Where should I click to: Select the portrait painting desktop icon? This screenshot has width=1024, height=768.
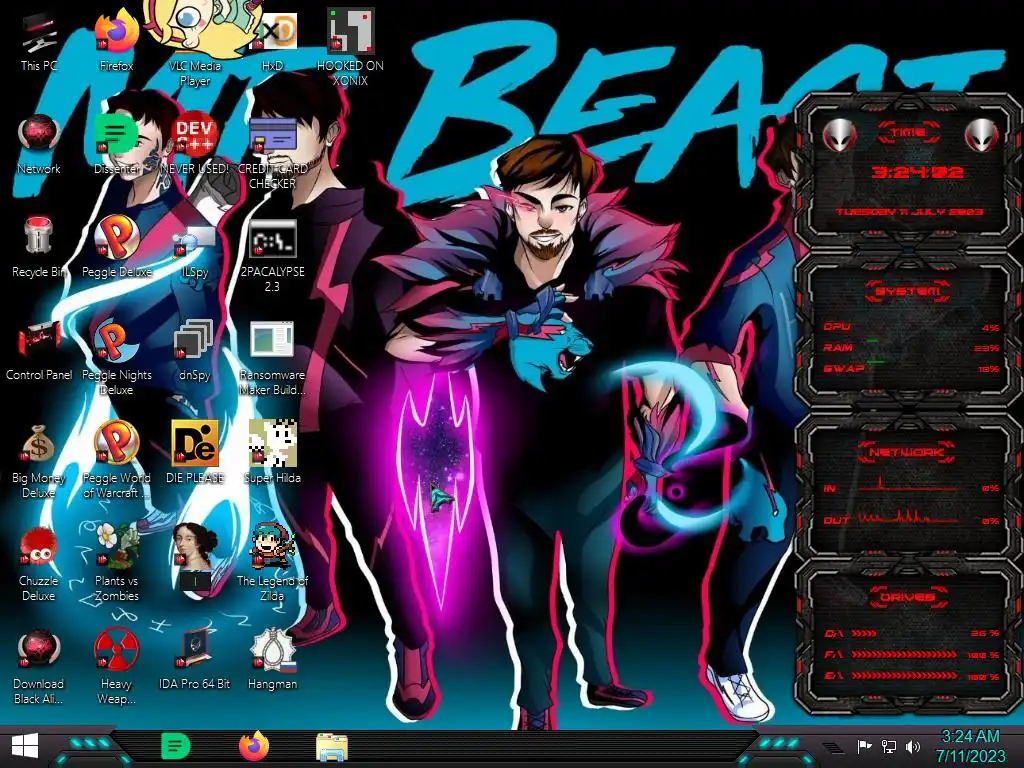tap(195, 555)
